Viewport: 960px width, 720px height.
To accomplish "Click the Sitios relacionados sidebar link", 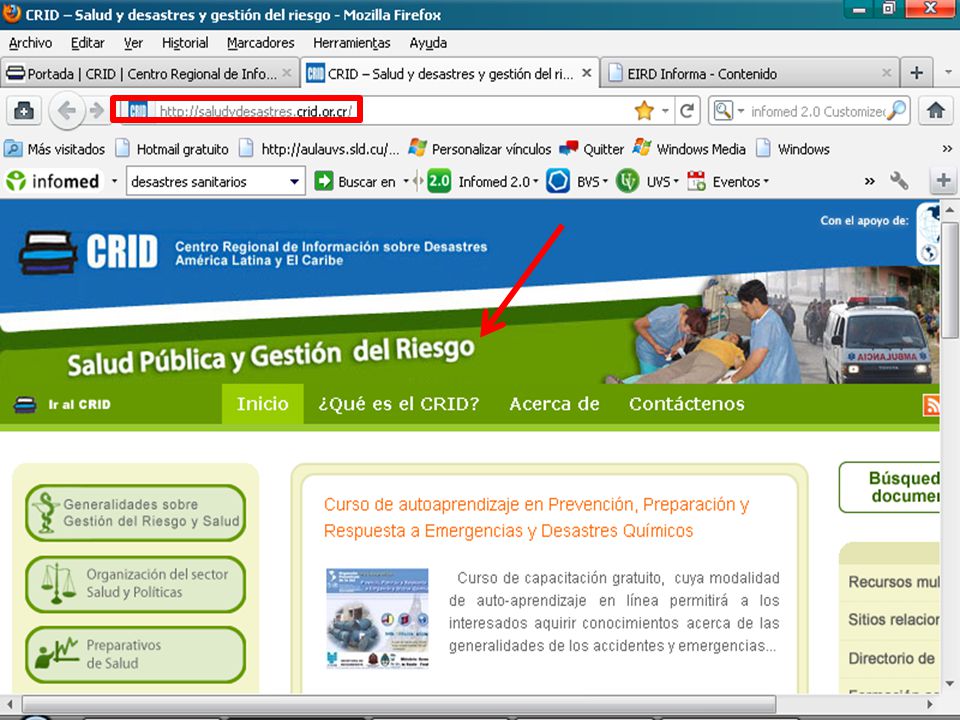I will click(x=893, y=620).
